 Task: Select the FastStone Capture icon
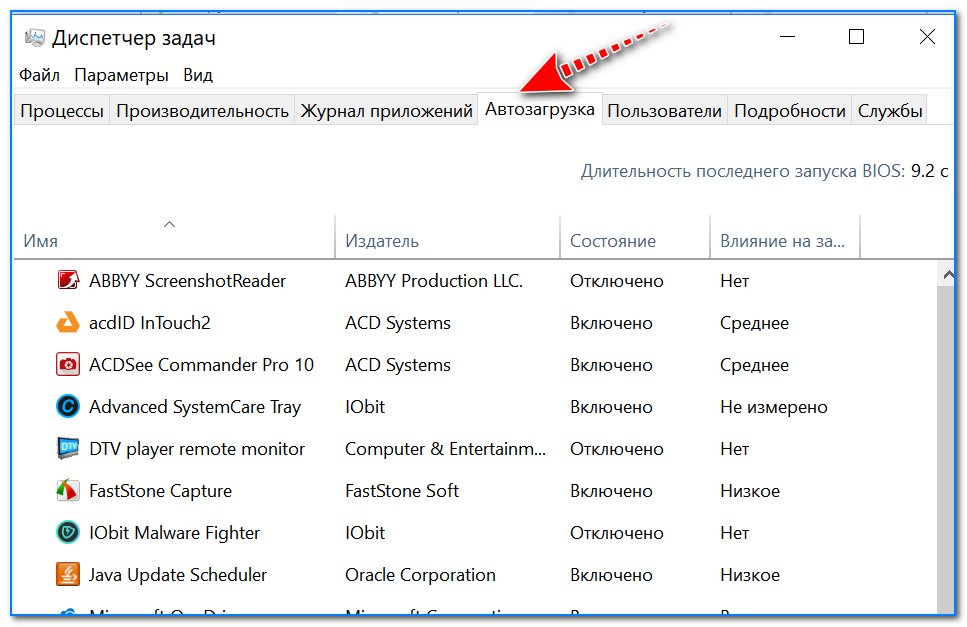[x=68, y=490]
